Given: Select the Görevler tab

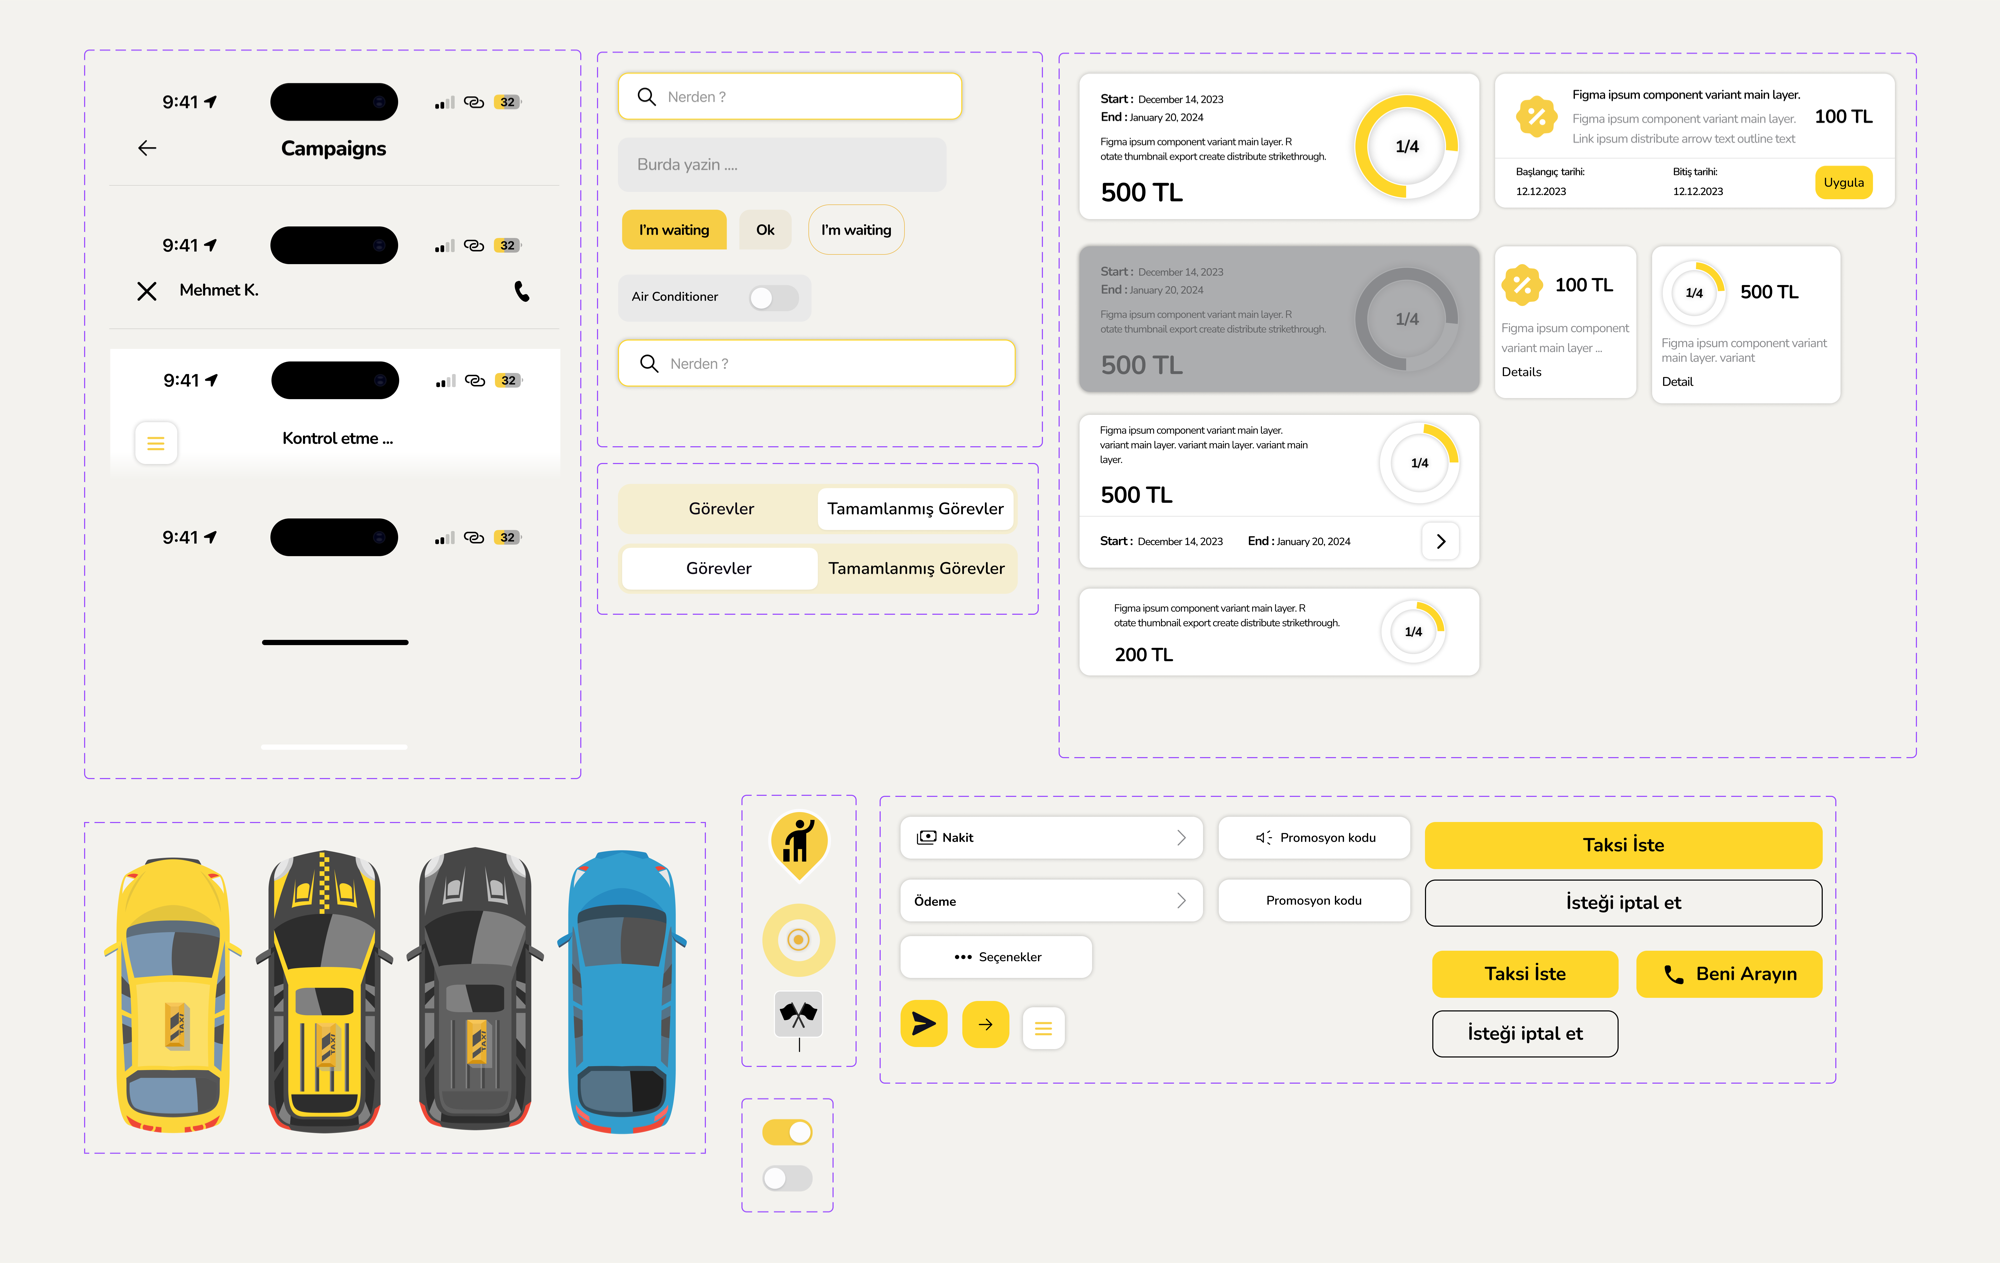Looking at the screenshot, I should tap(719, 567).
